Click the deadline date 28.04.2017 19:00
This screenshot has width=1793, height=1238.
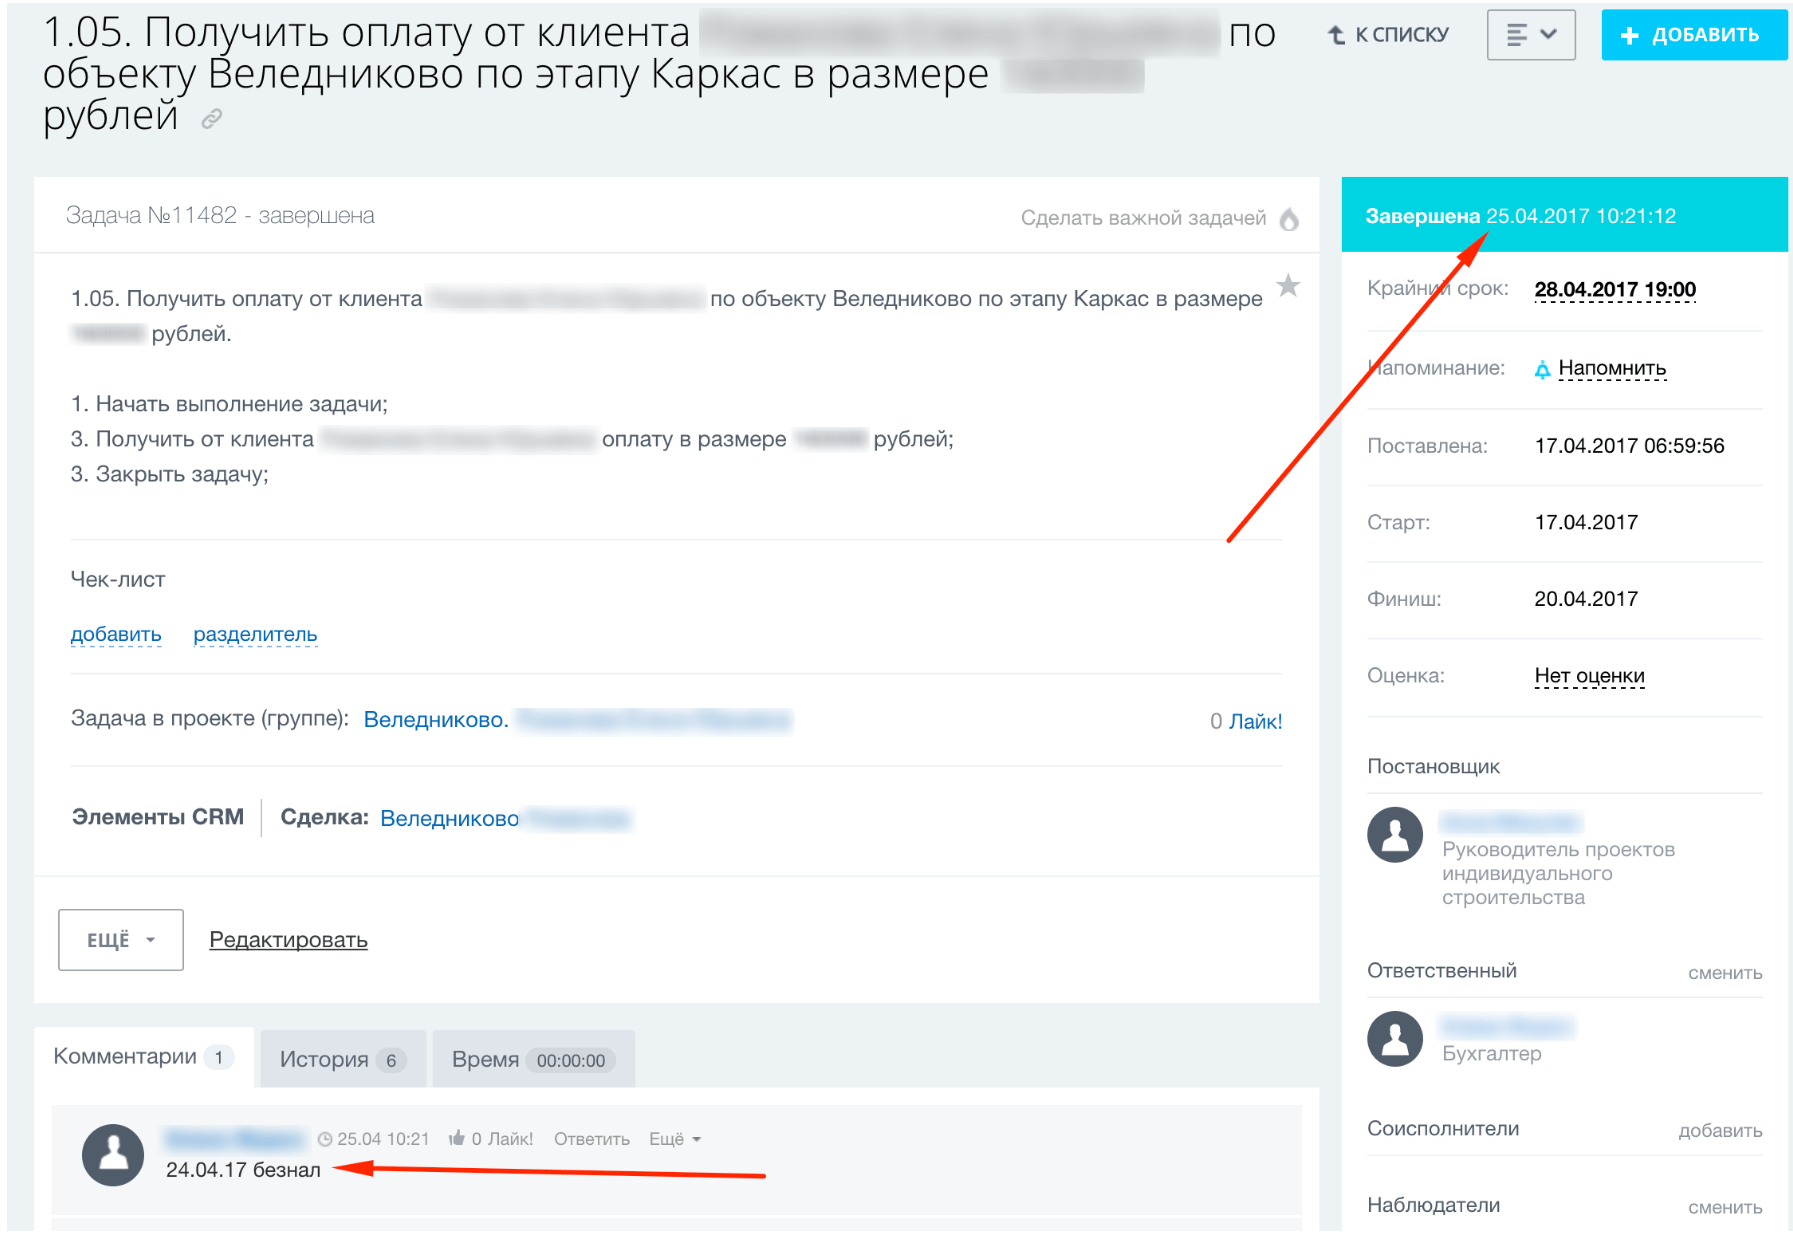(x=1614, y=290)
